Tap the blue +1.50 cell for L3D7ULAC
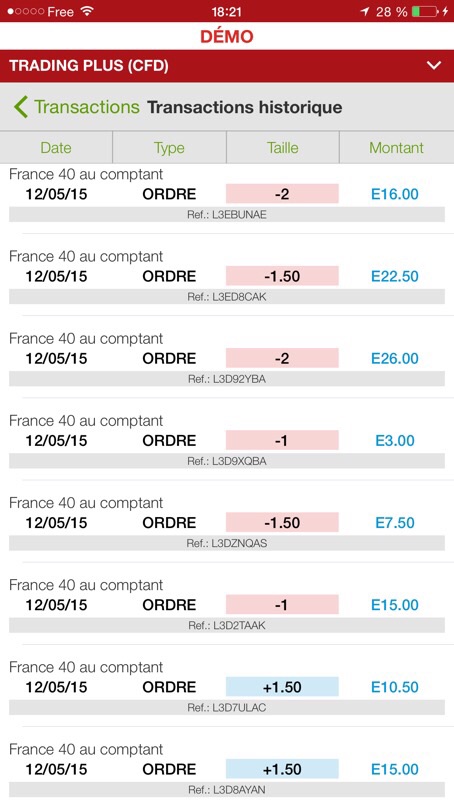Viewport: 454px width, 807px height. 282,687
